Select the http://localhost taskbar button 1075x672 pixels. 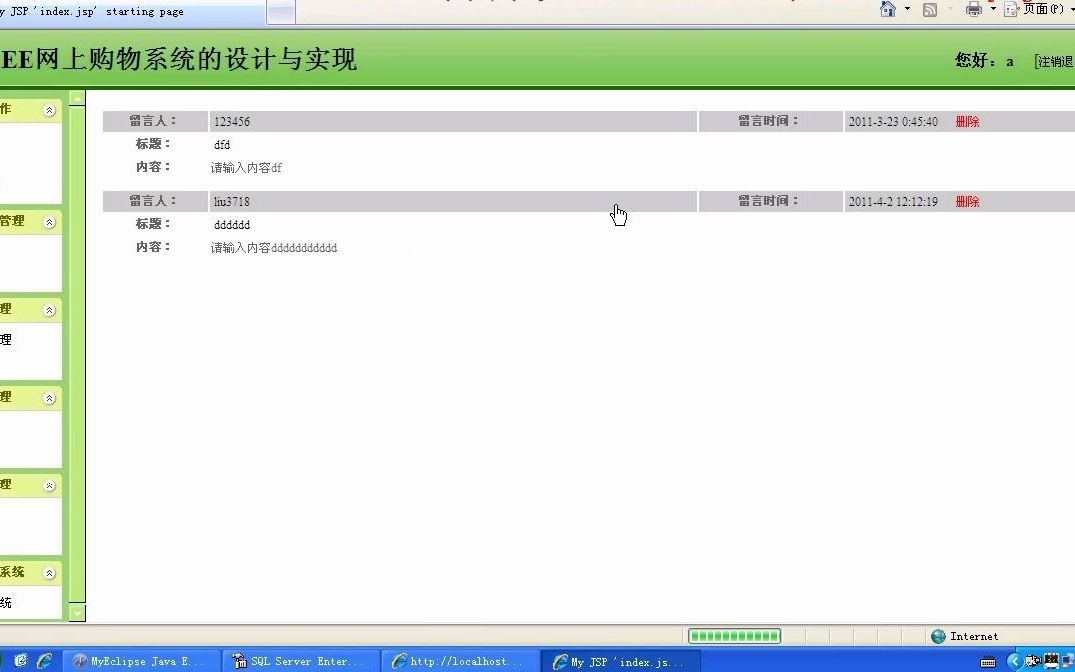tap(460, 660)
